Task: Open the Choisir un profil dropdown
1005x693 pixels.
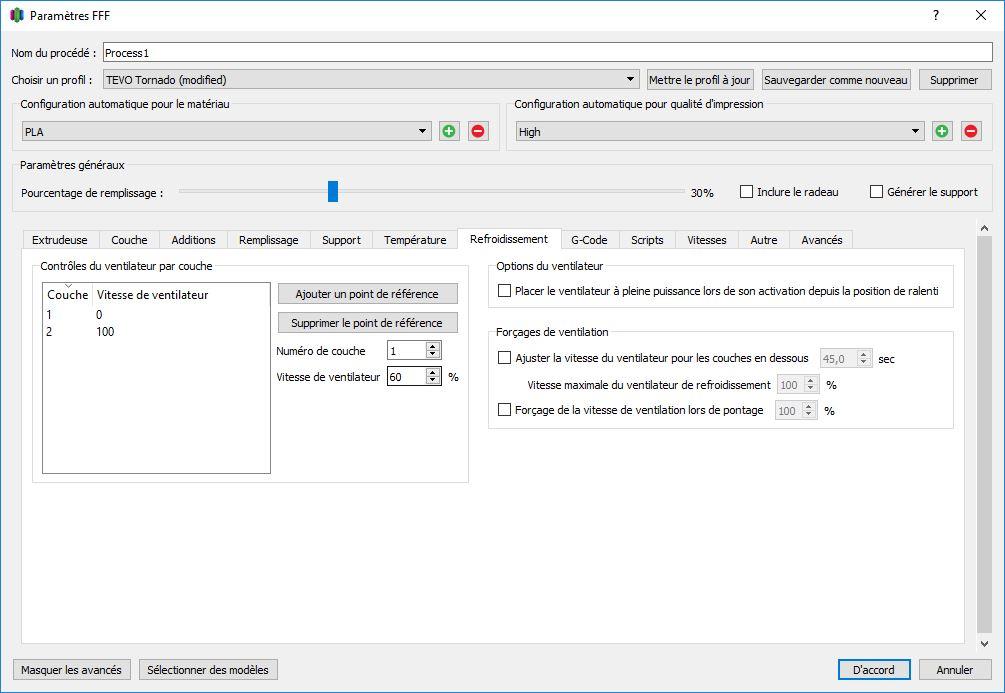Action: click(371, 79)
